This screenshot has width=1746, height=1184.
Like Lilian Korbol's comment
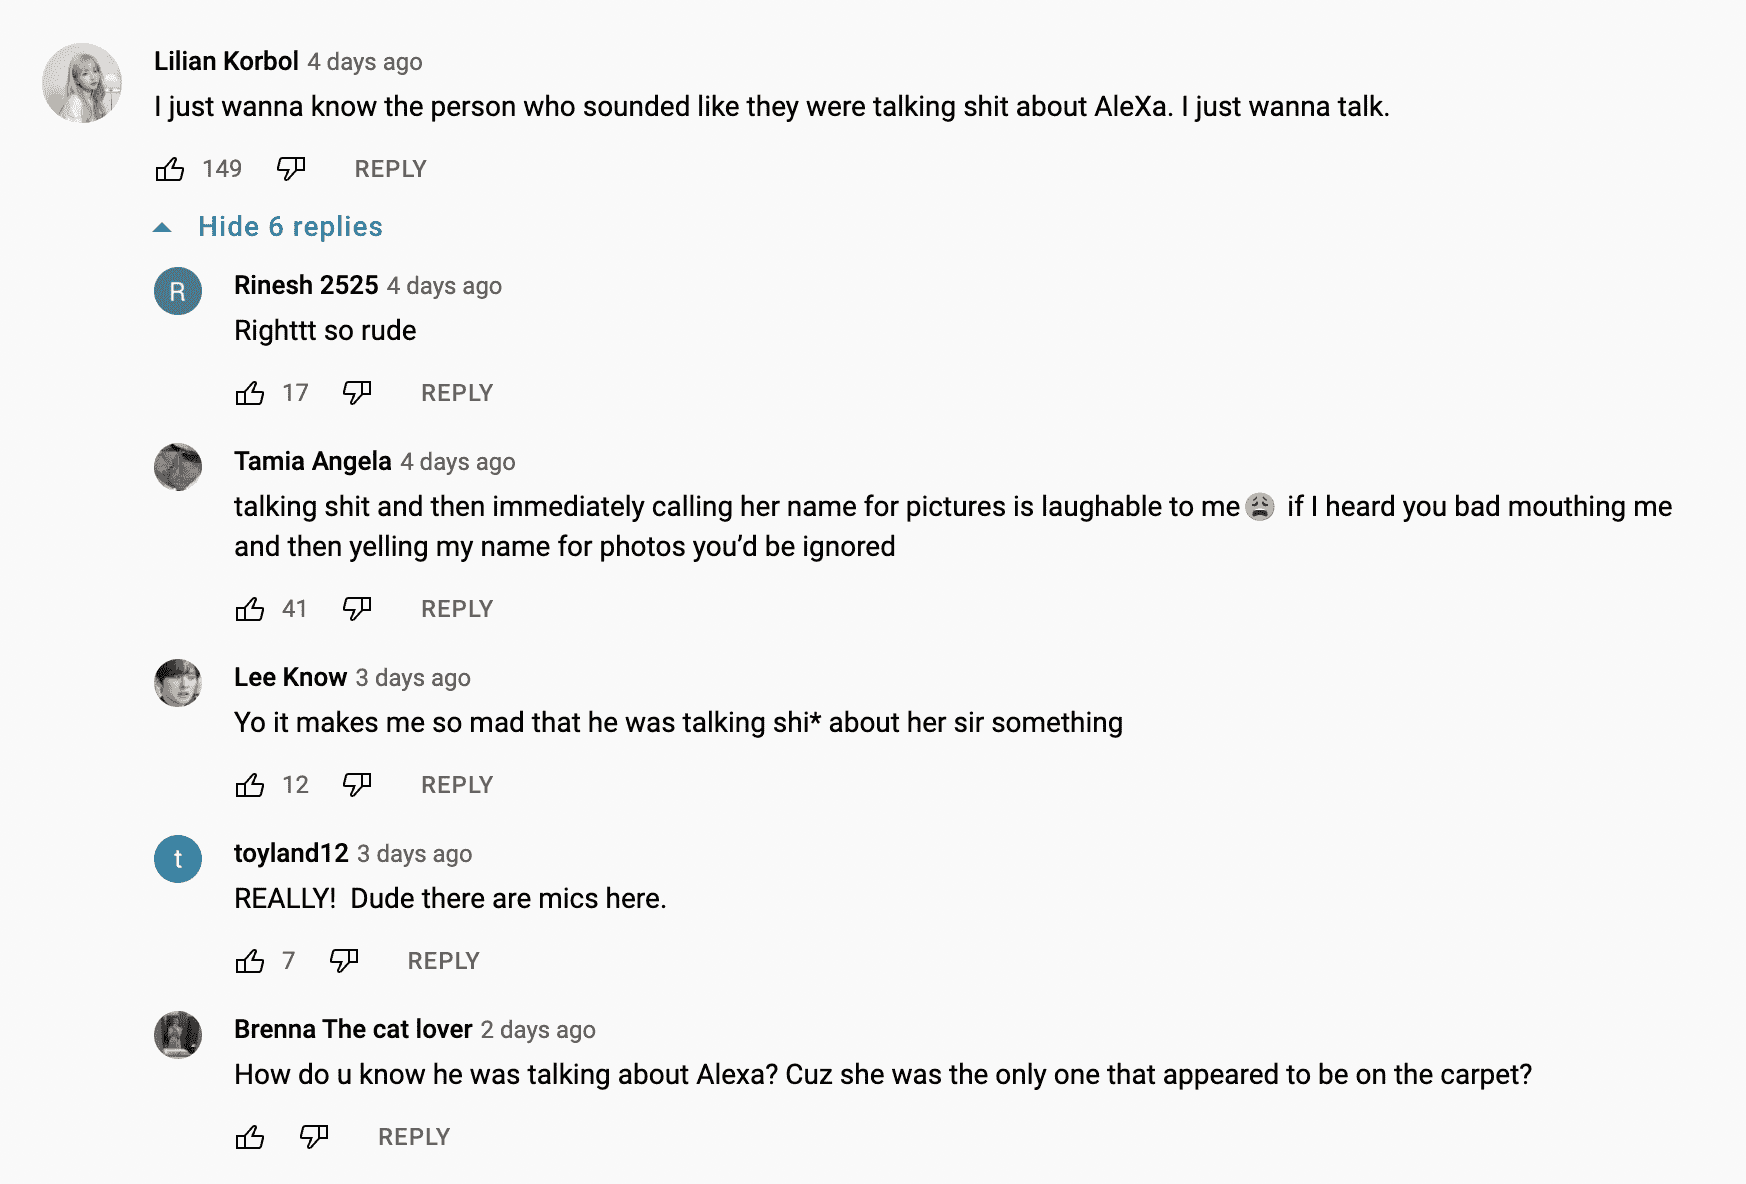point(170,169)
